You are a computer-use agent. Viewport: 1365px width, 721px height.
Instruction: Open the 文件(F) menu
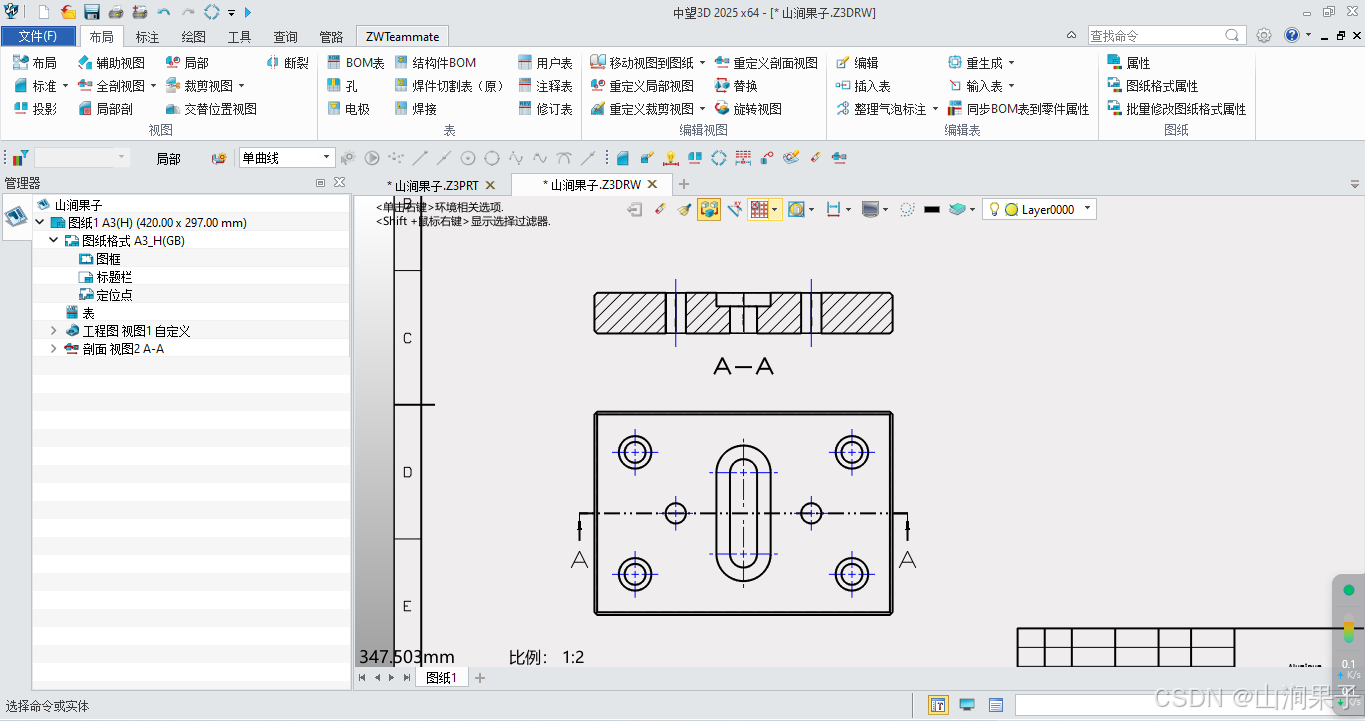coord(38,36)
